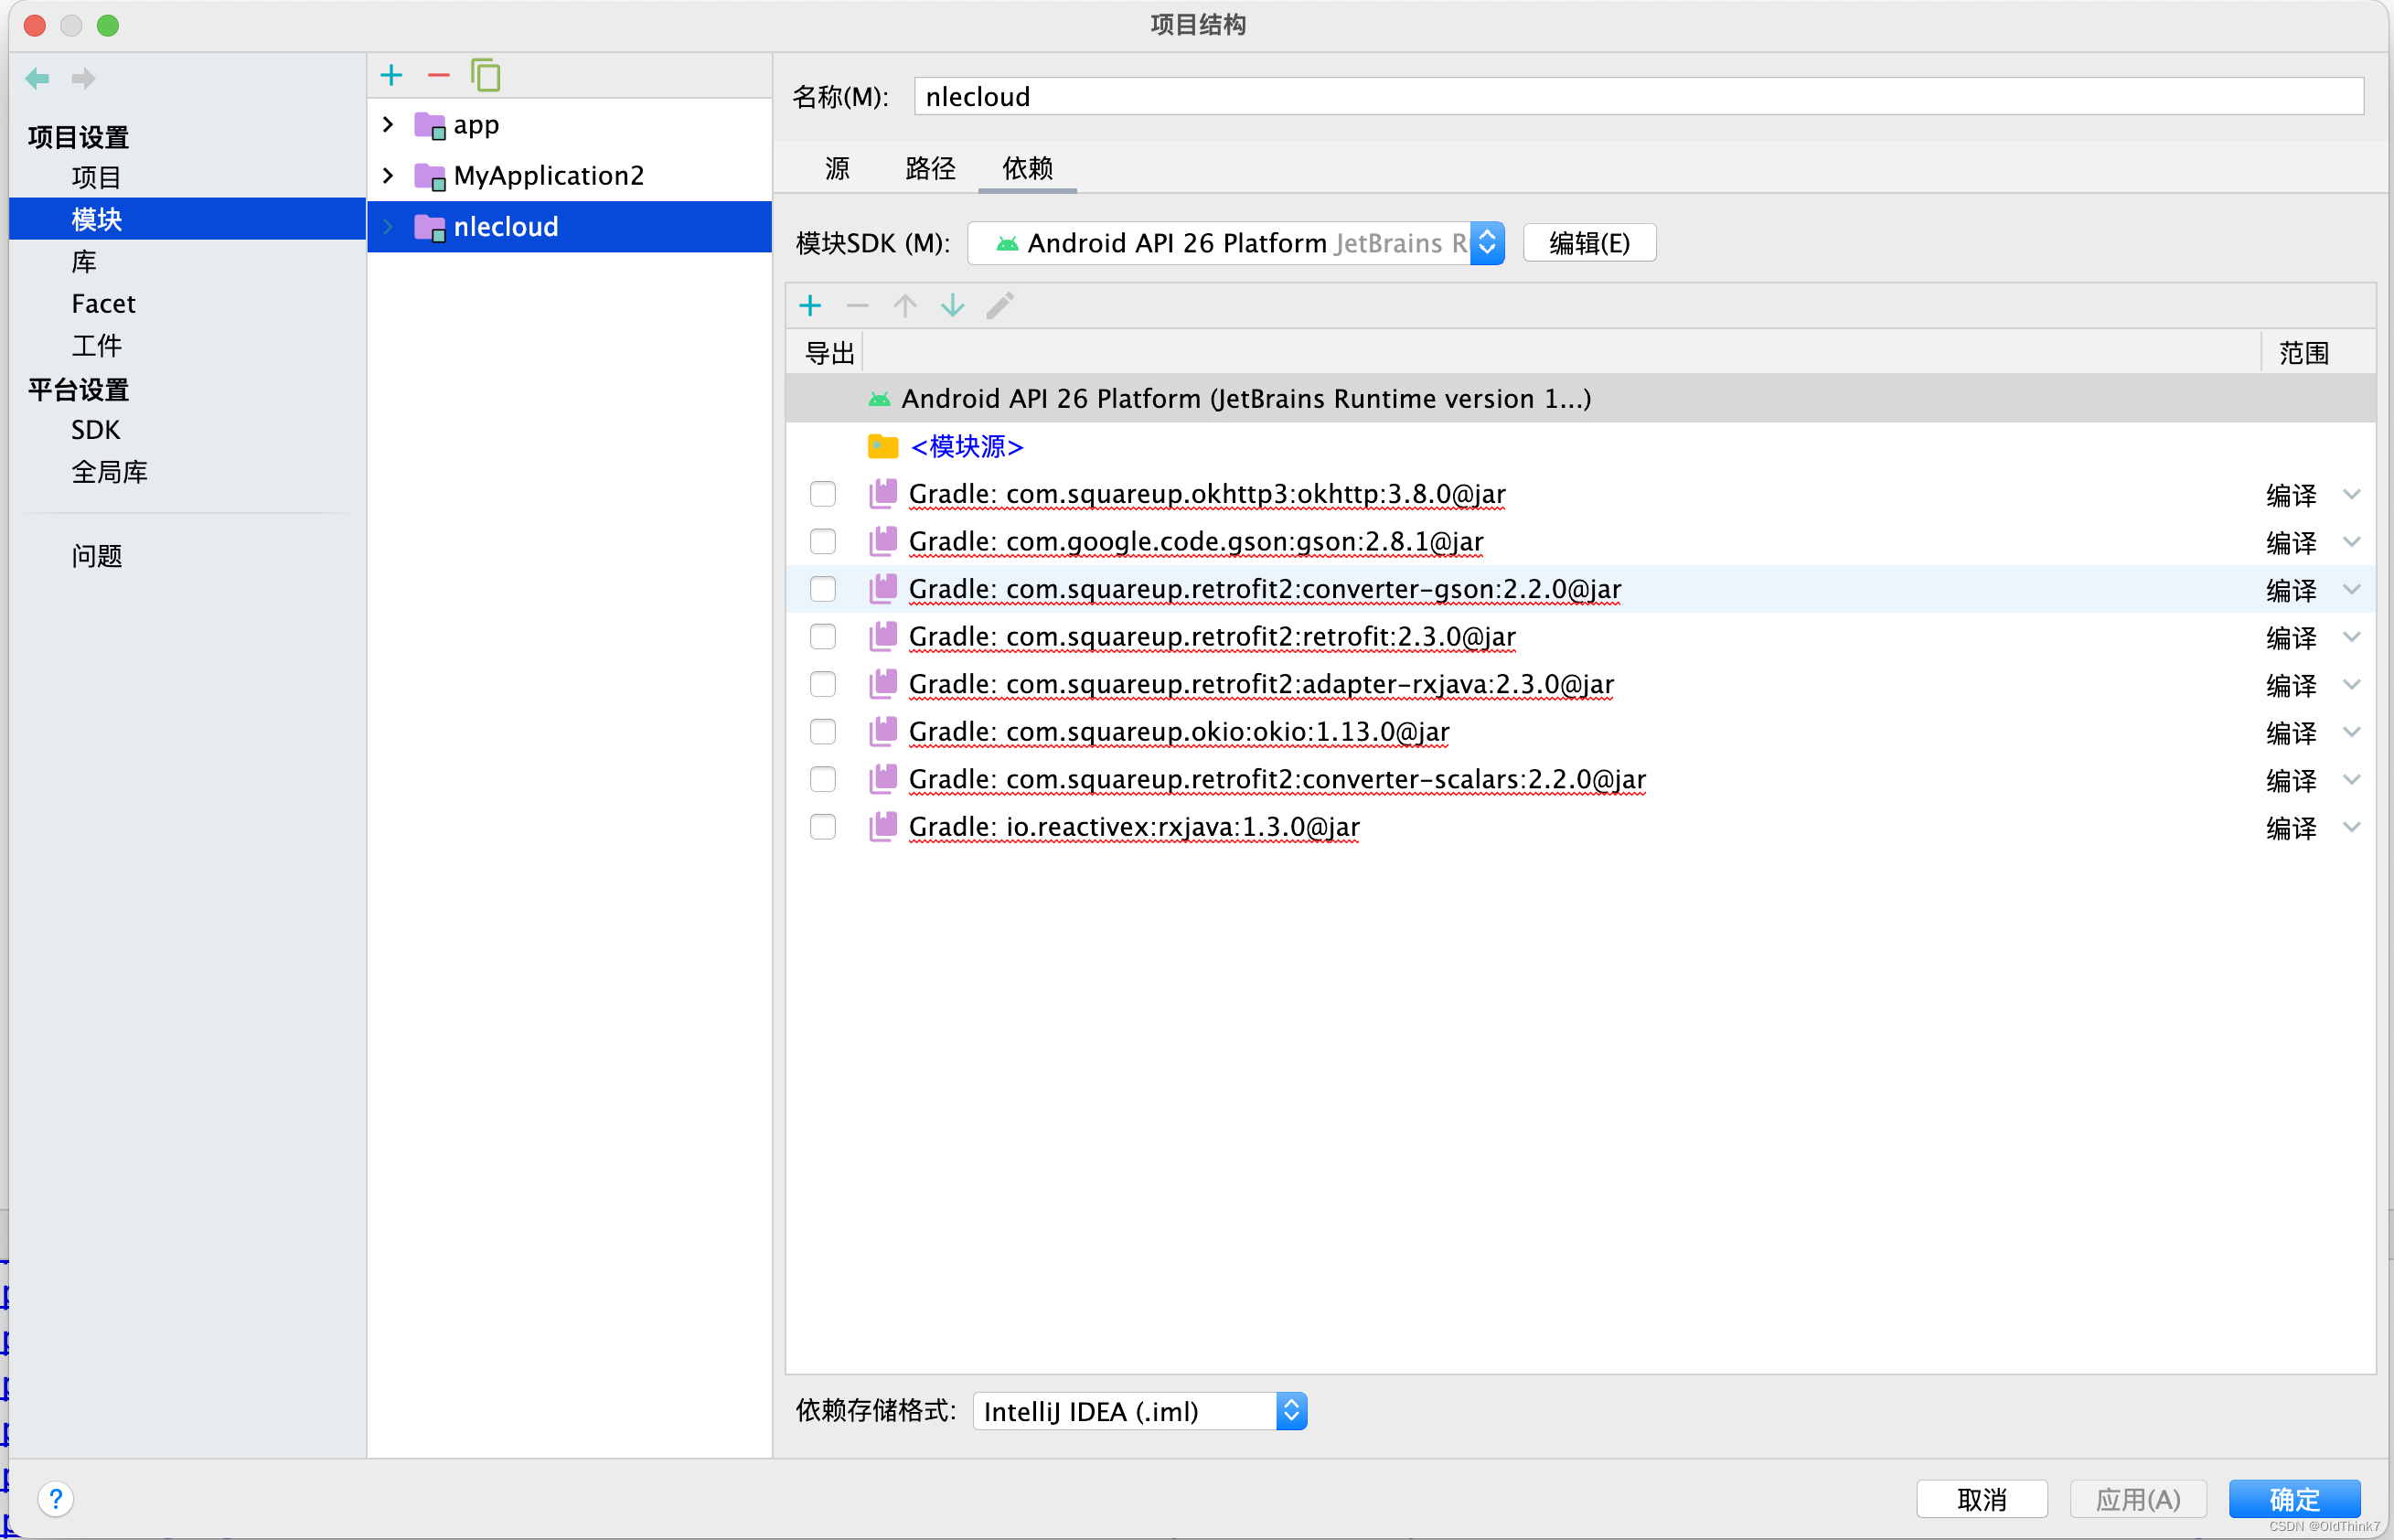Remove dependency using the minus icon
This screenshot has height=1540, width=2394.
tap(857, 305)
